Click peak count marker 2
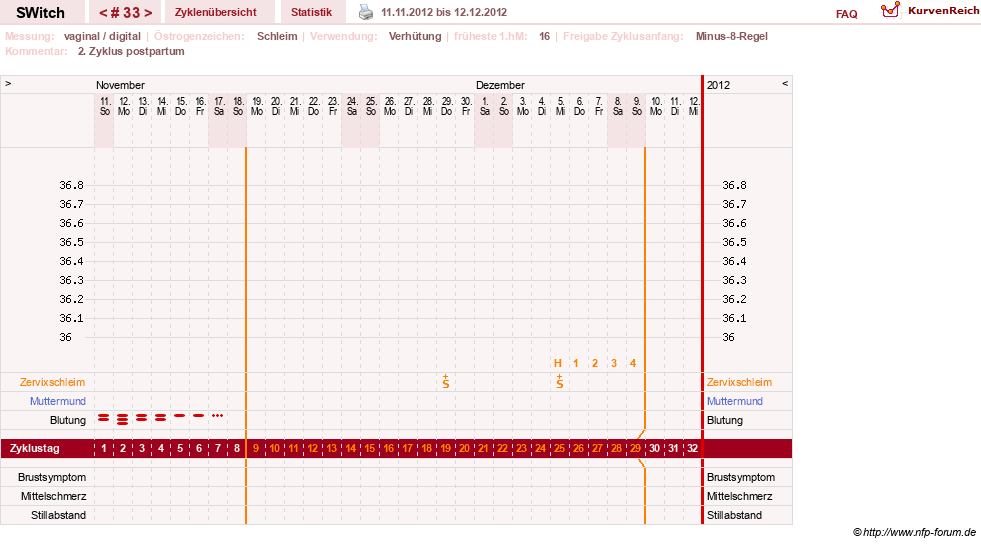The image size is (981, 544). pos(595,363)
